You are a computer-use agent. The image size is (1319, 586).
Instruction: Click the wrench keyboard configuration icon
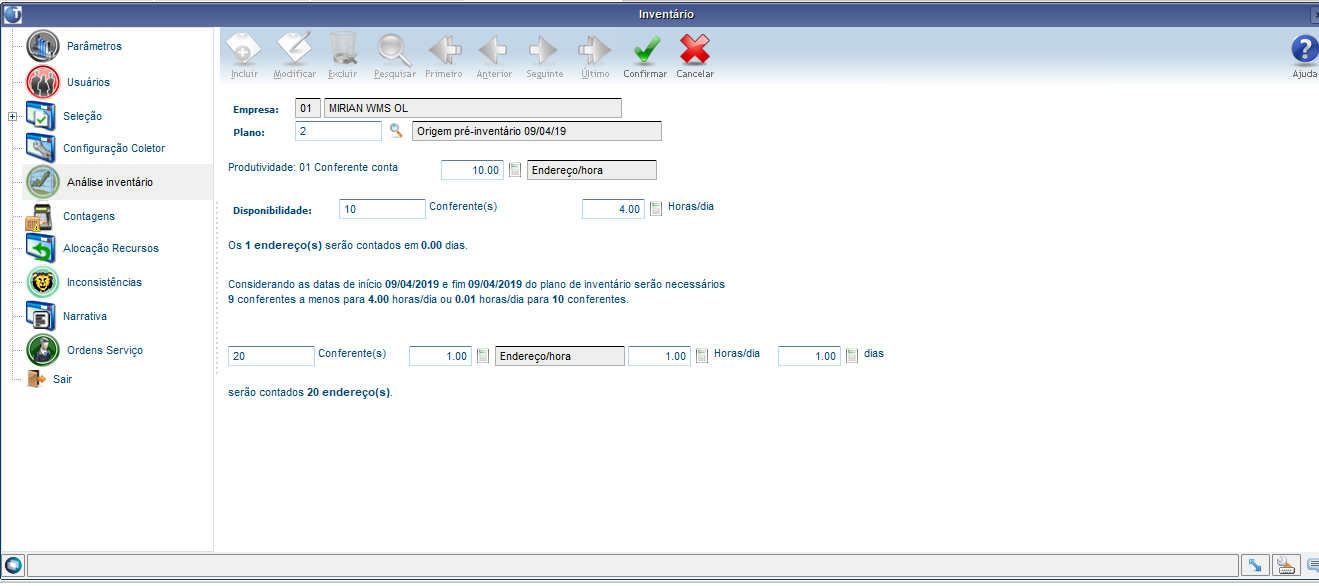pyautogui.click(x=1287, y=565)
